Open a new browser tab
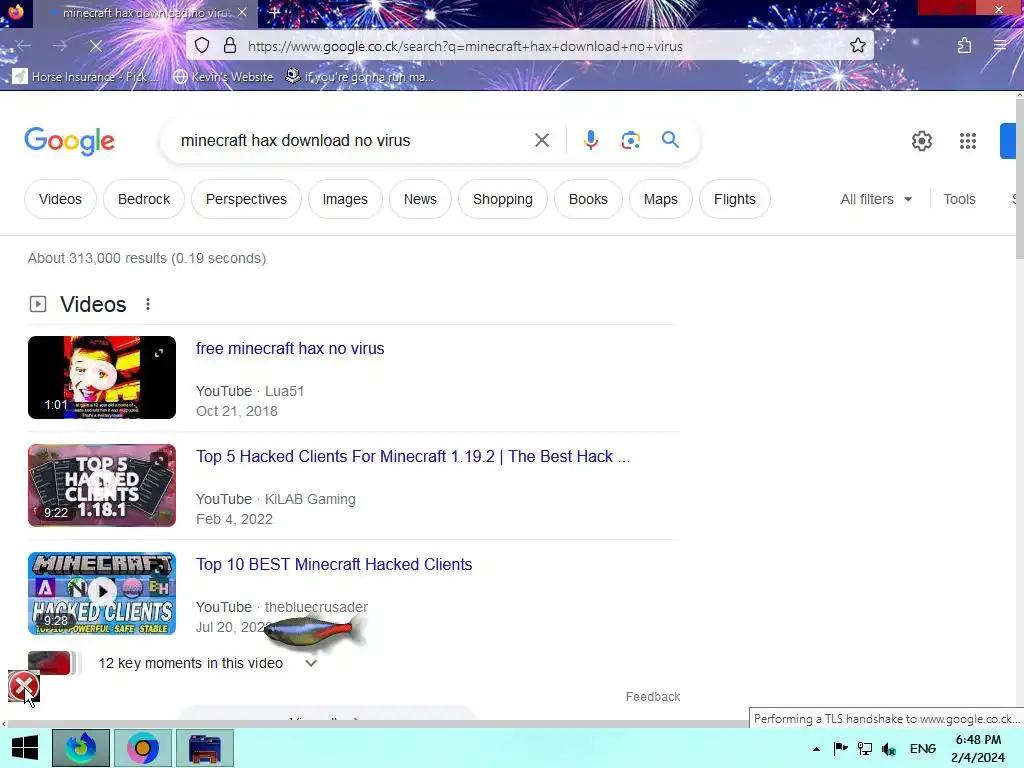Screen dimensions: 1024x768 [x=274, y=12]
